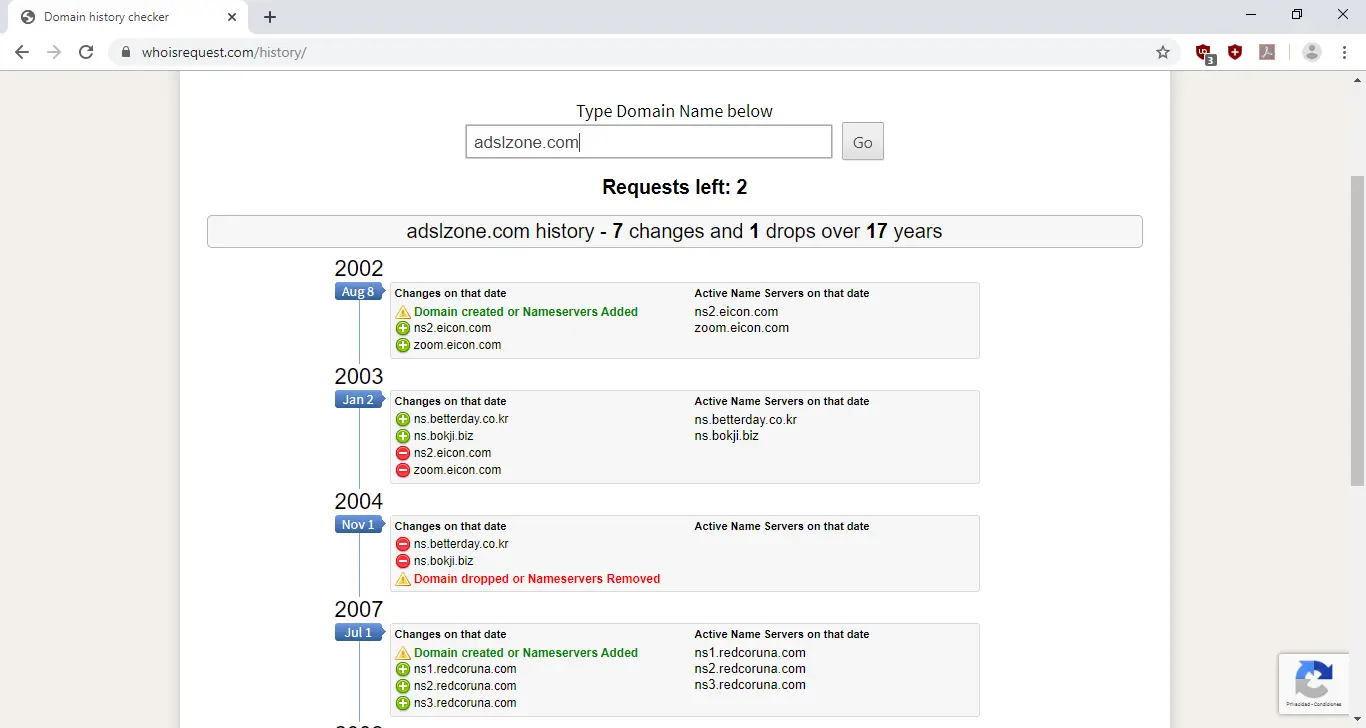Screen dimensions: 1366x728
Task: Reload the whoisrequest page
Action: coord(86,52)
